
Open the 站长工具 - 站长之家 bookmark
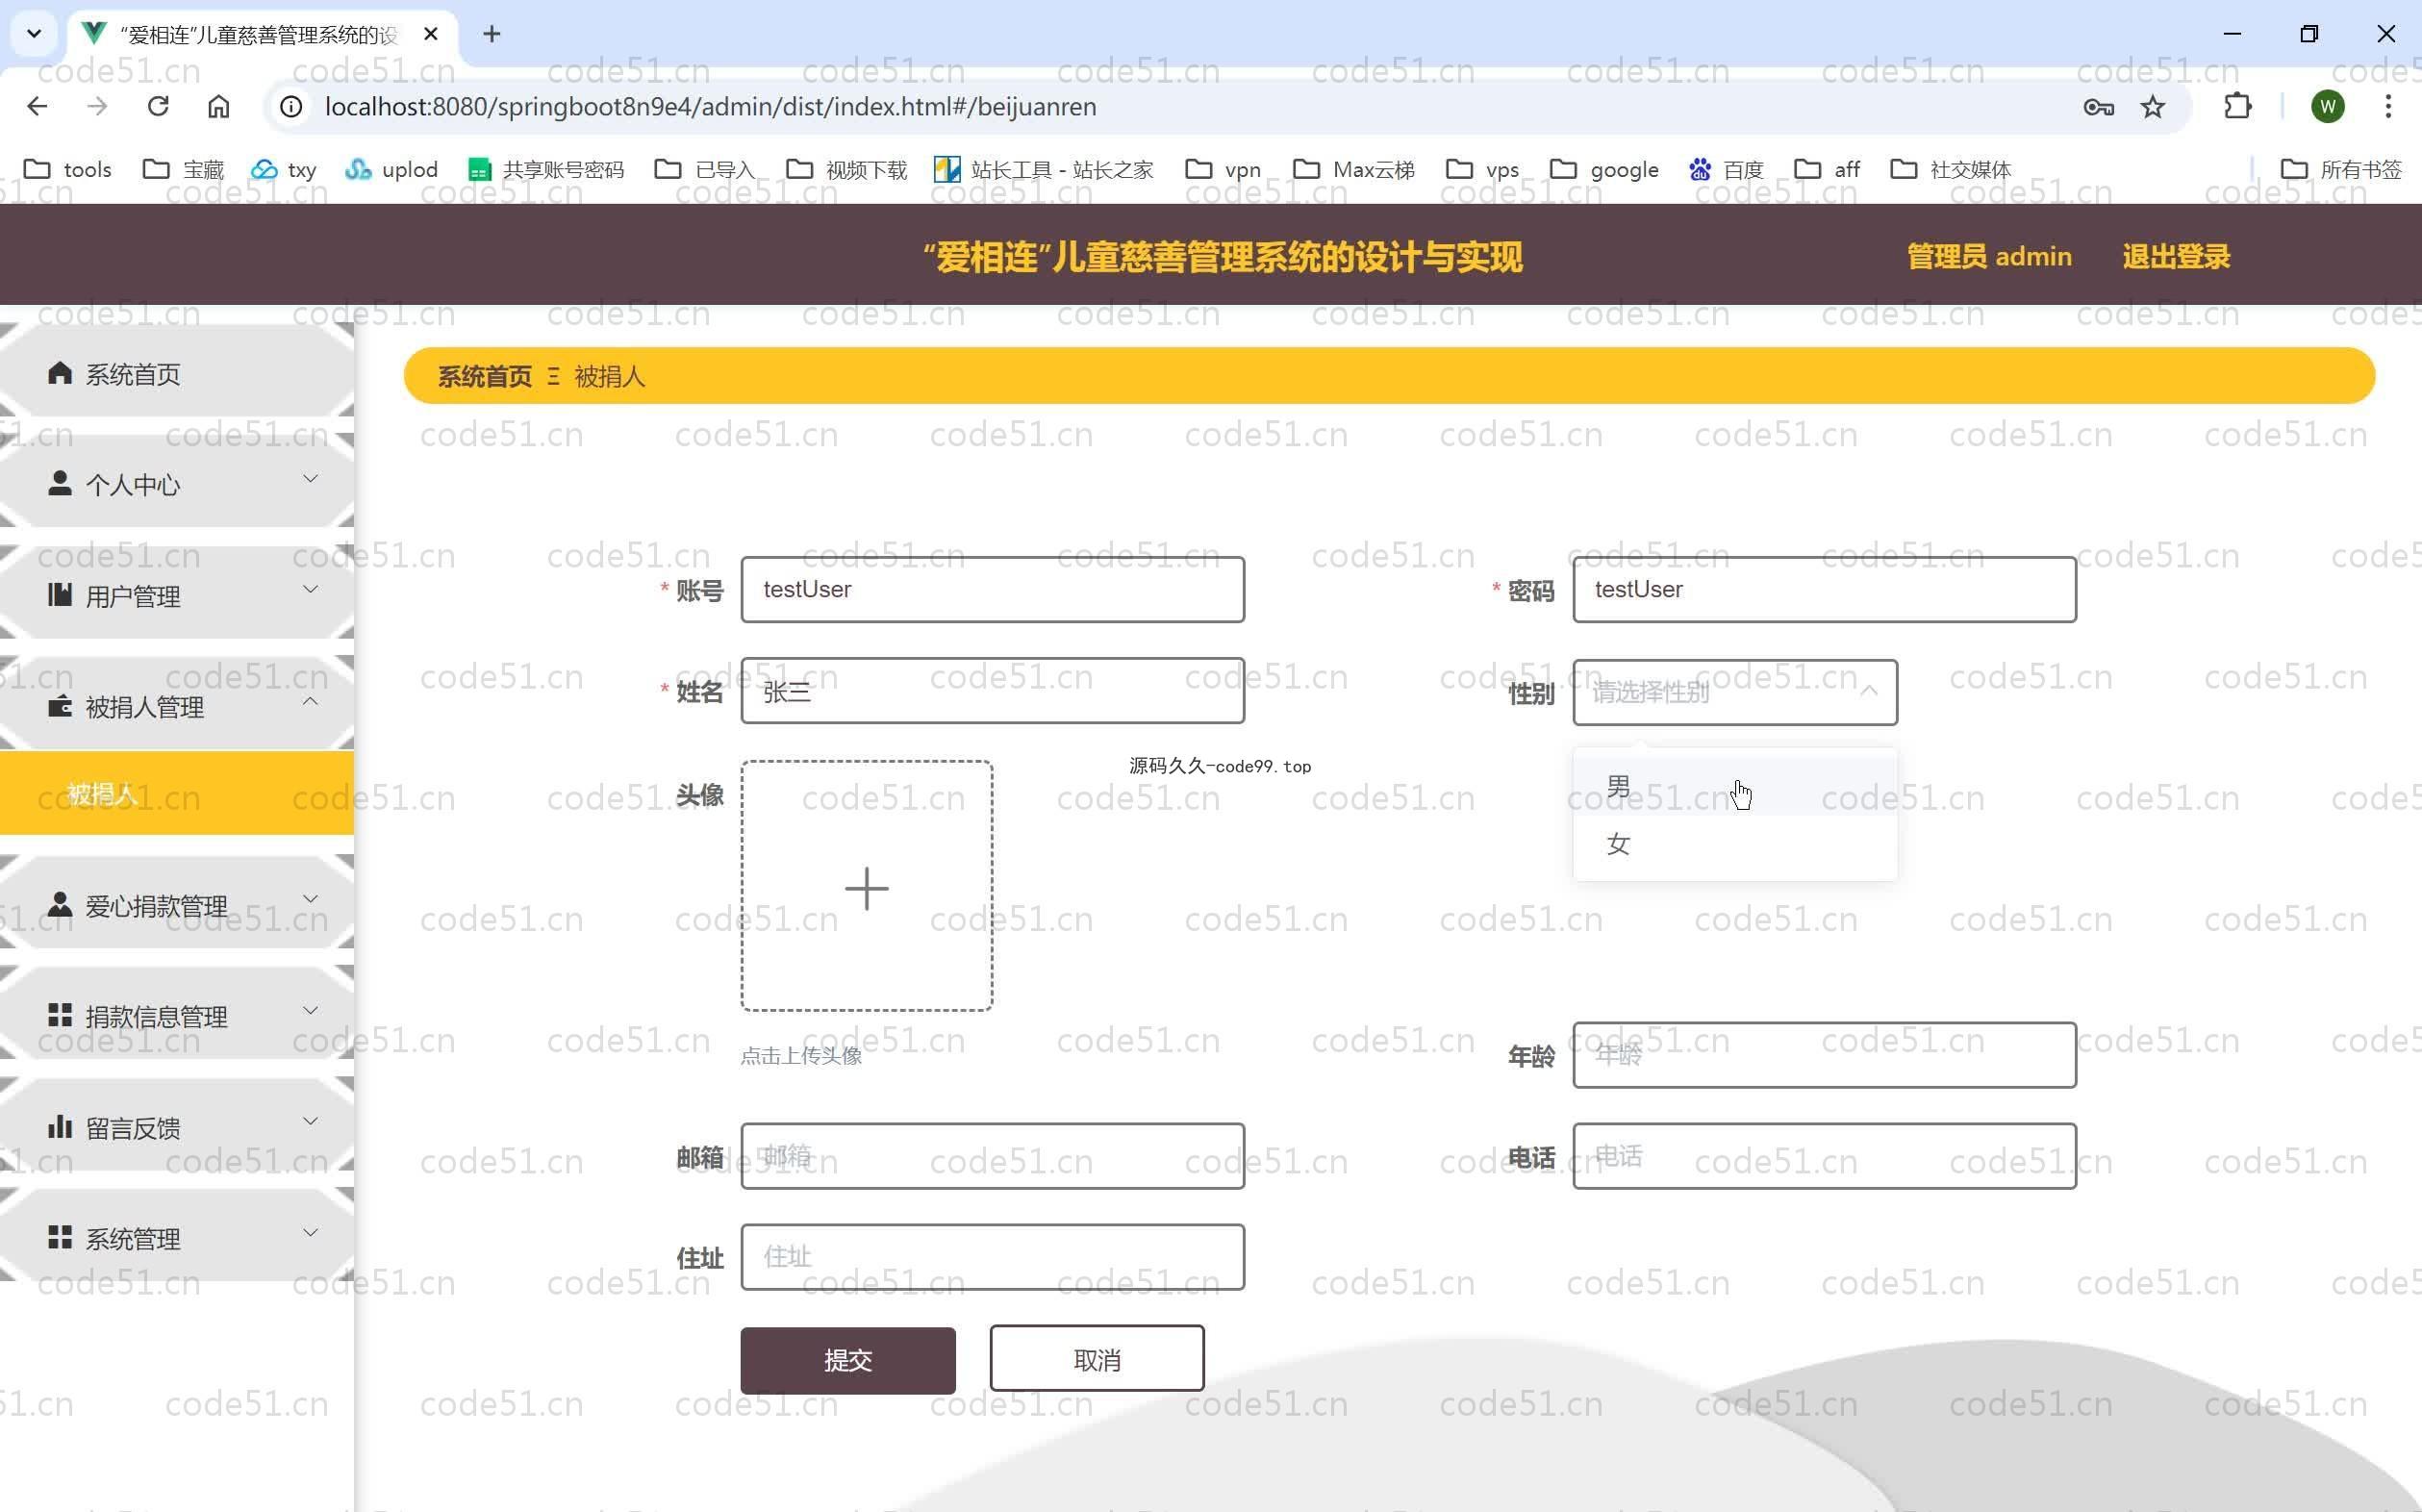point(1043,169)
